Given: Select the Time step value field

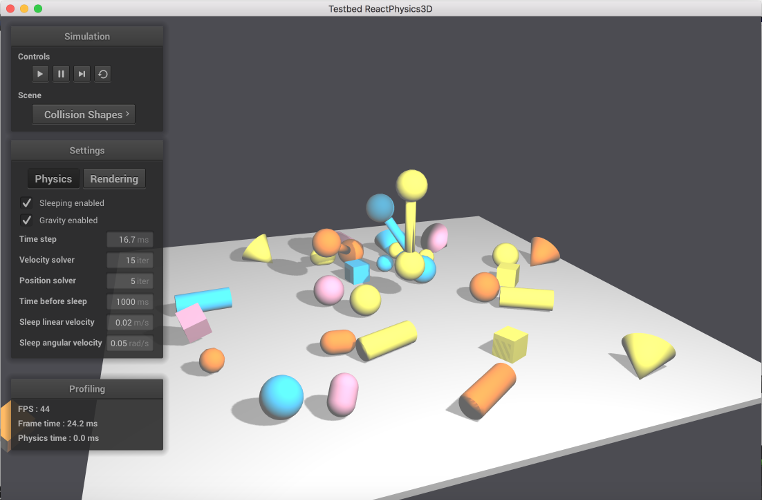Looking at the screenshot, I should coord(130,240).
